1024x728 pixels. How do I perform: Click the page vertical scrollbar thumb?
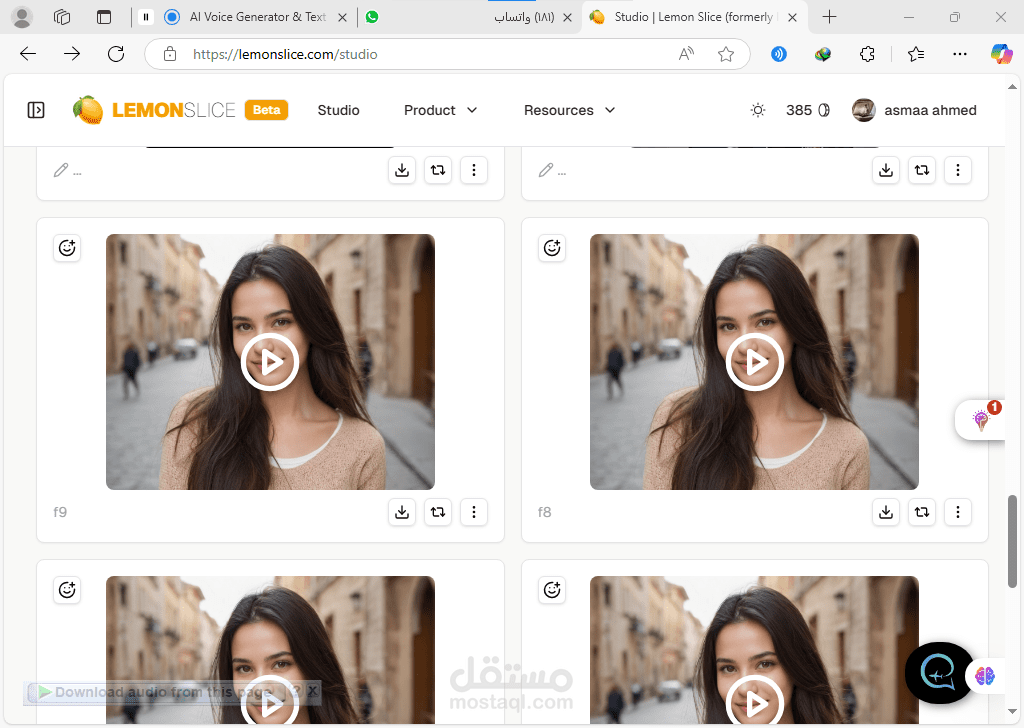(1012, 541)
